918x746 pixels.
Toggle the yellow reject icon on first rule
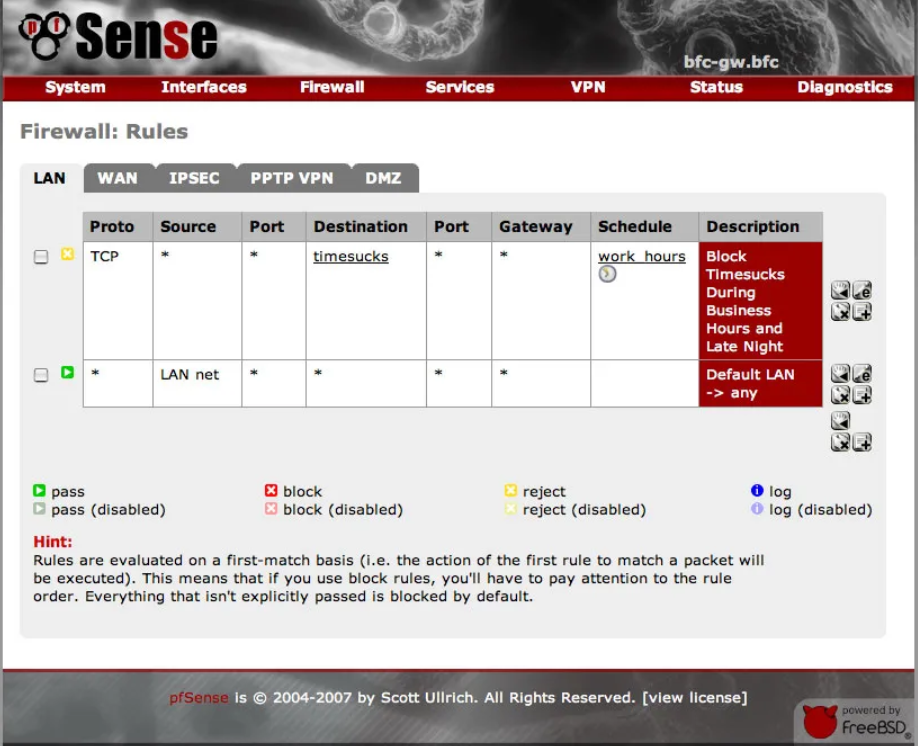click(67, 254)
